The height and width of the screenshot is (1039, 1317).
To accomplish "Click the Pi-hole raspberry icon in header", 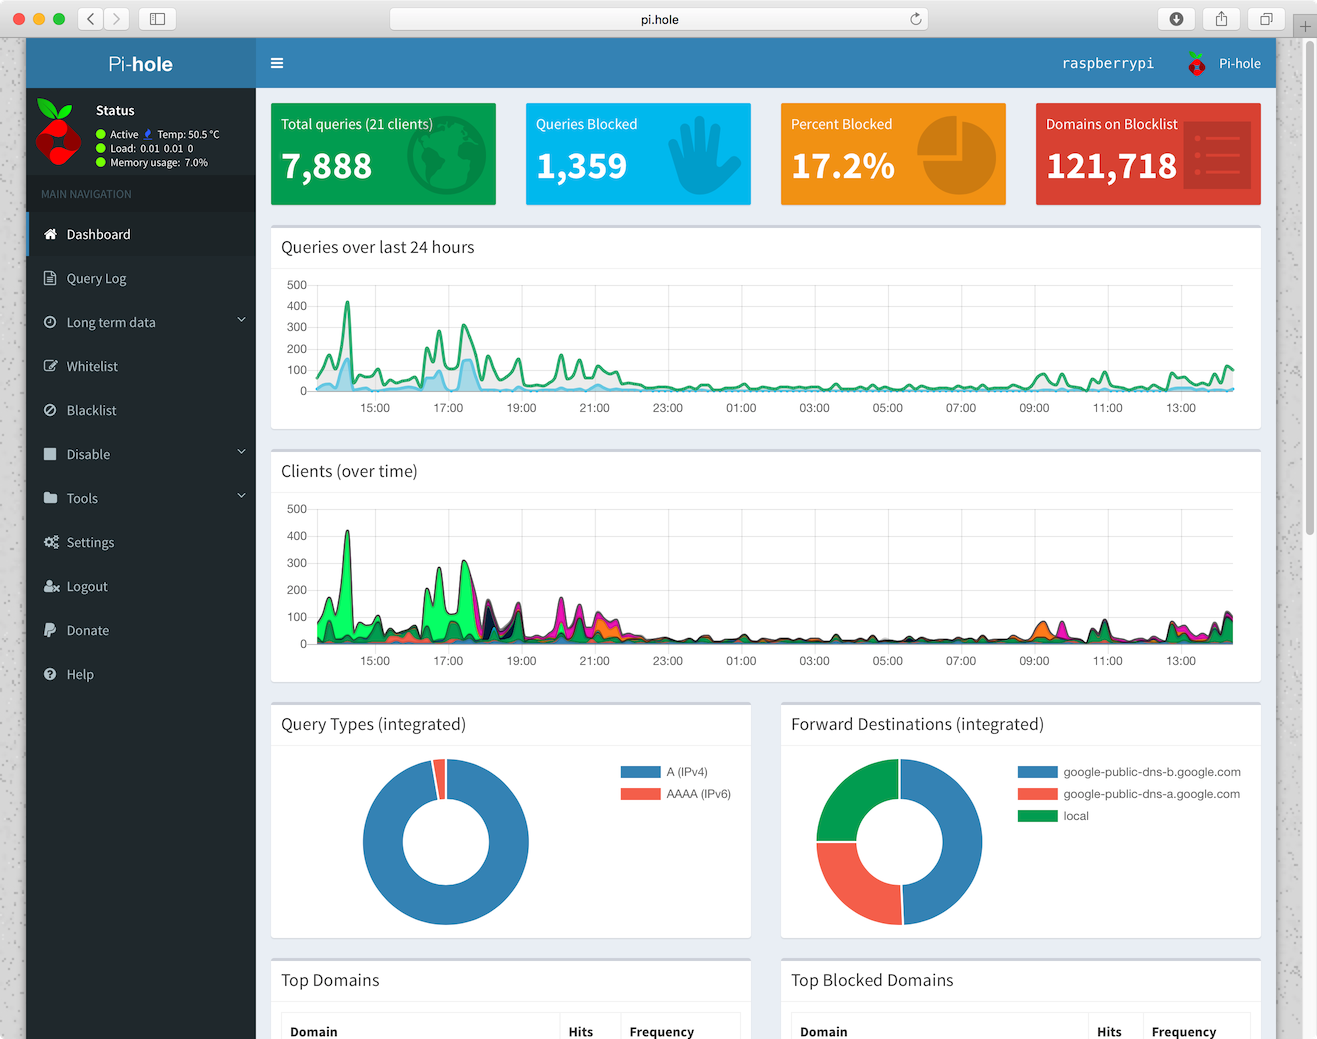I will [1196, 64].
